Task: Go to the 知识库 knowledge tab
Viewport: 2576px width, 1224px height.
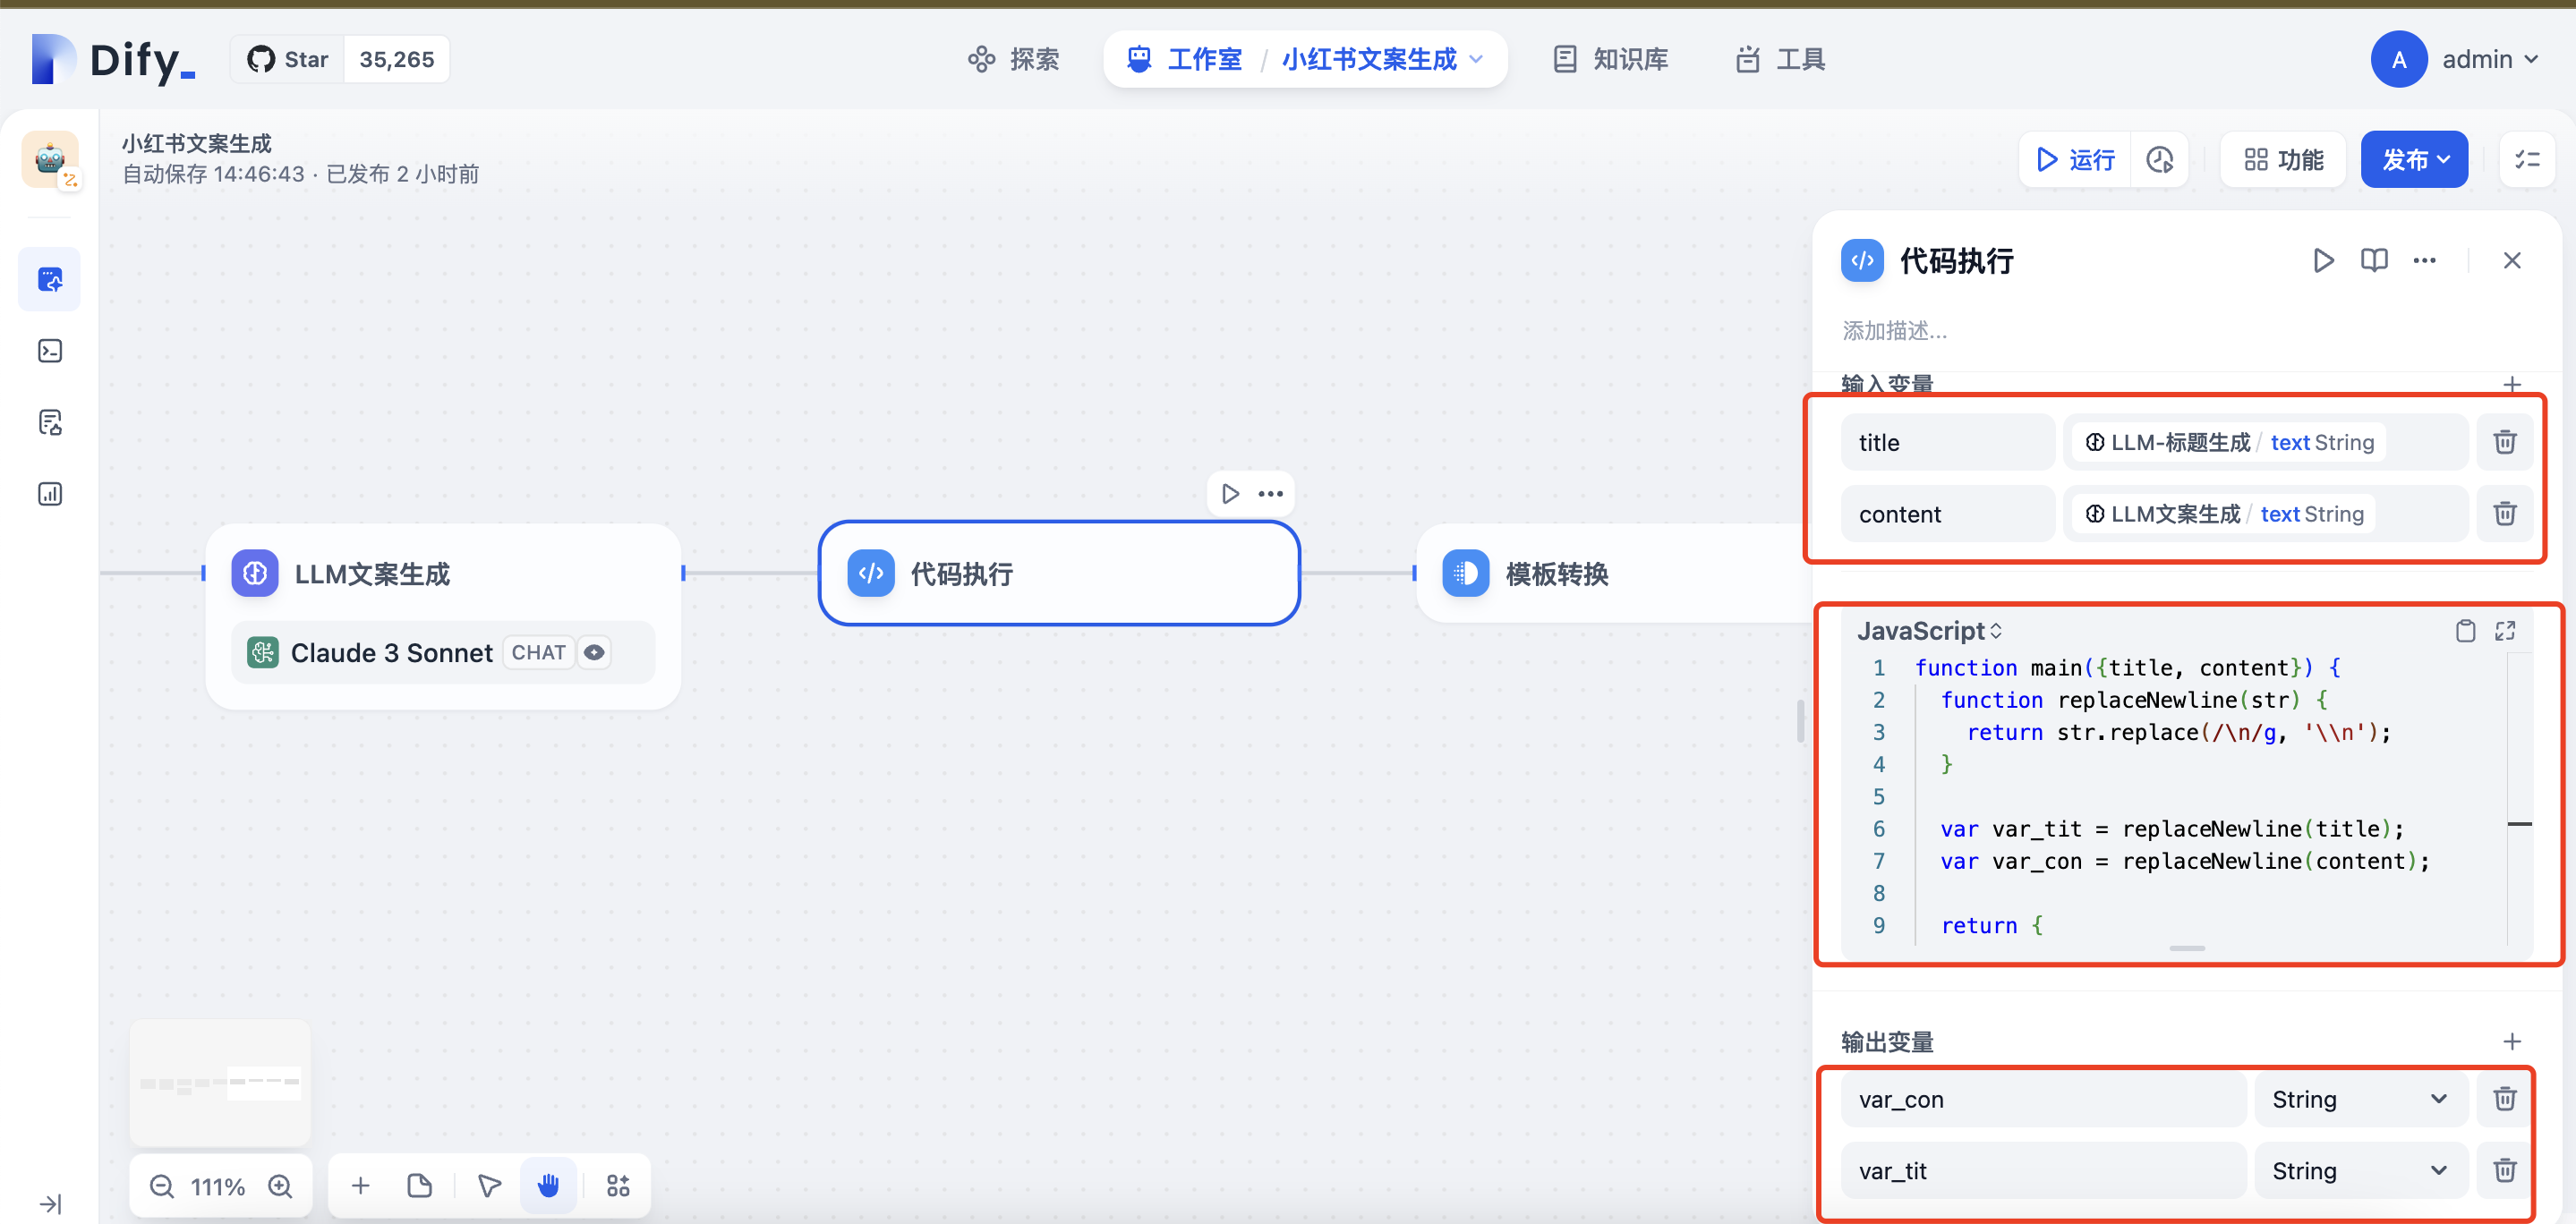Action: [1610, 60]
